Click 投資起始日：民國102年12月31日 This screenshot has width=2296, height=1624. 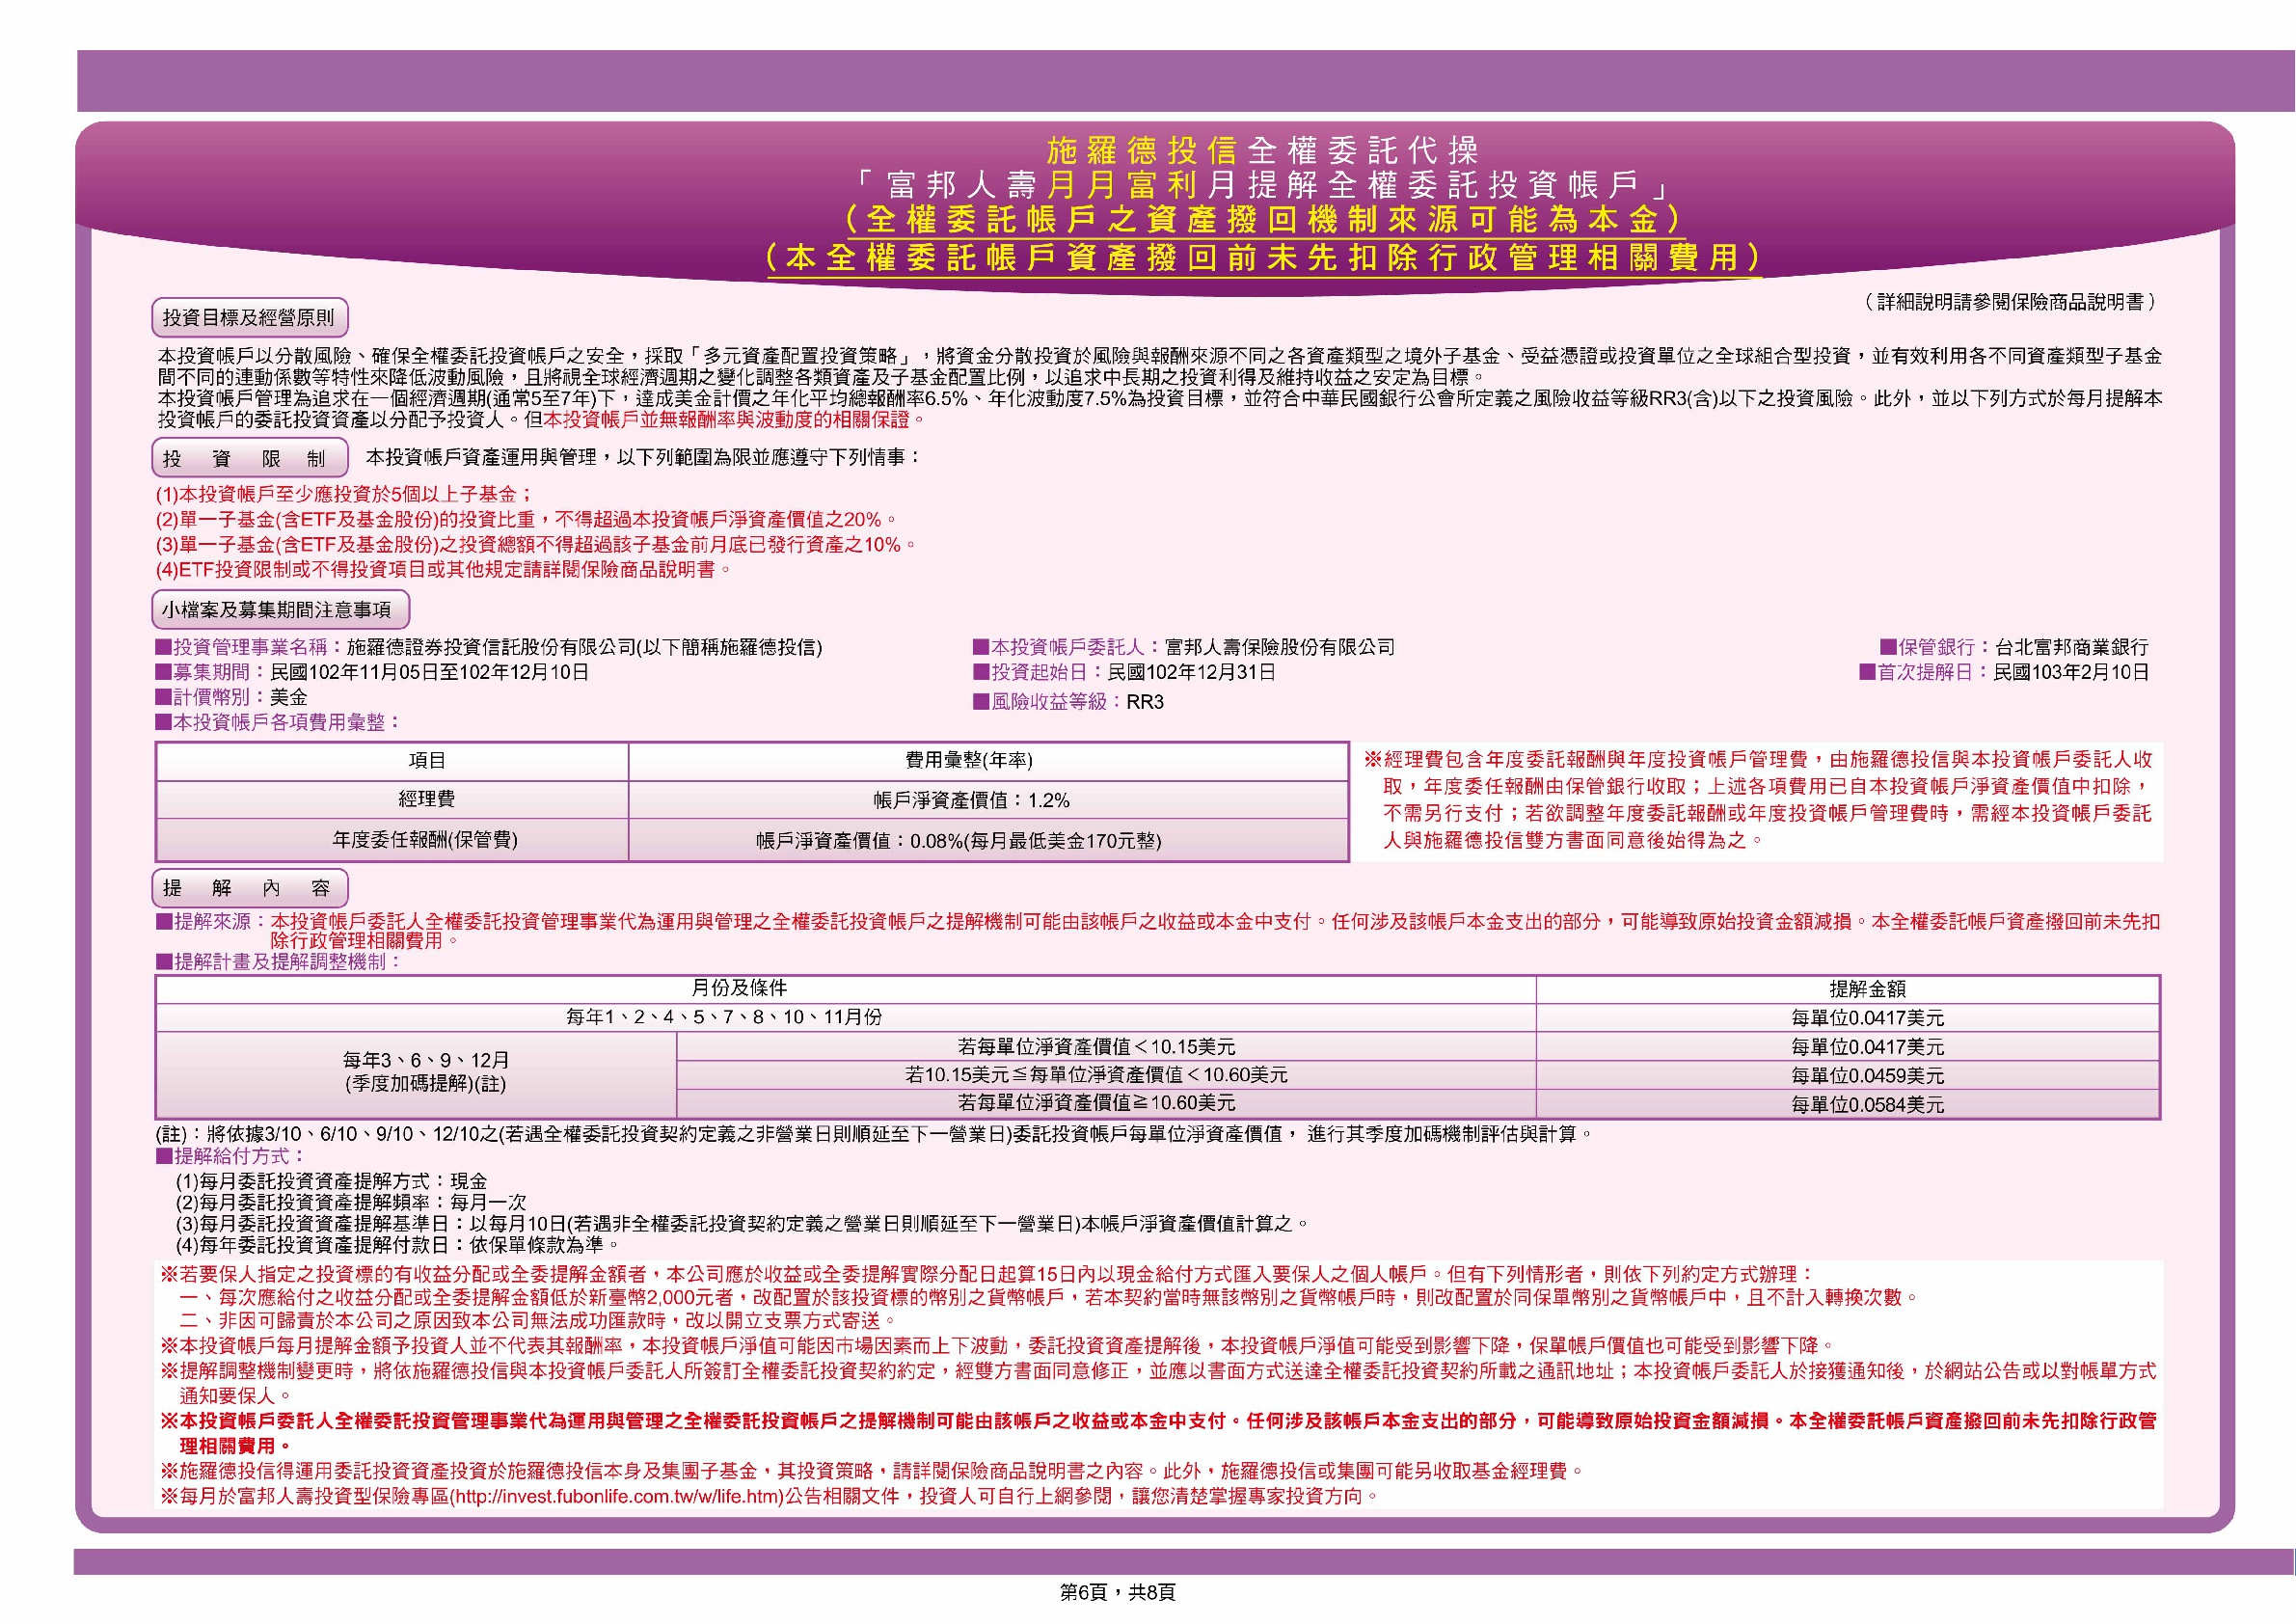[1124, 672]
